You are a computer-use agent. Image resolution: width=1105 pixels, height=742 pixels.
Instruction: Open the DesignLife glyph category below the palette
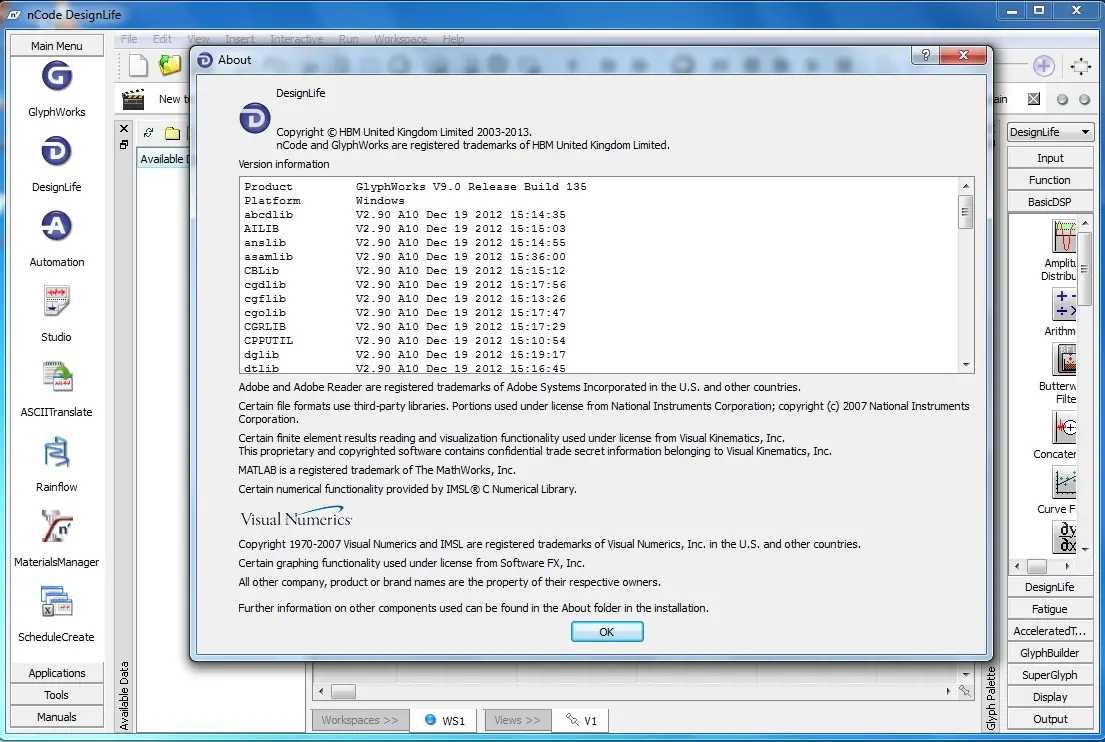(x=1050, y=587)
